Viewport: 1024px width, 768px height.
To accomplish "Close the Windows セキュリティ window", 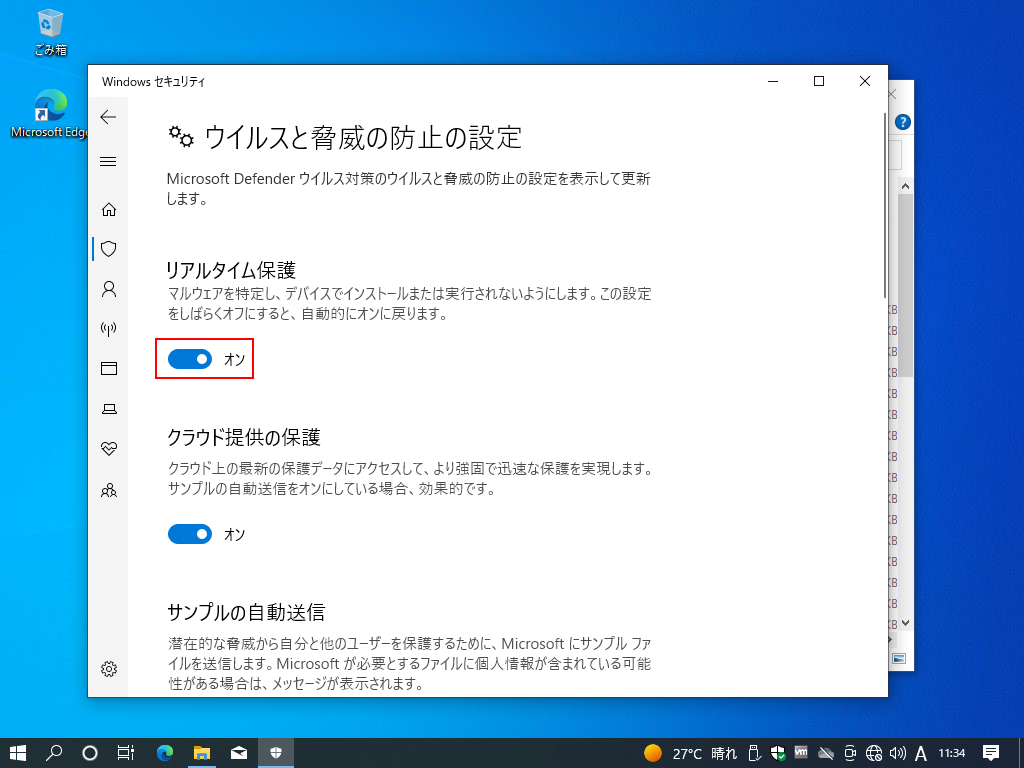I will click(x=865, y=81).
